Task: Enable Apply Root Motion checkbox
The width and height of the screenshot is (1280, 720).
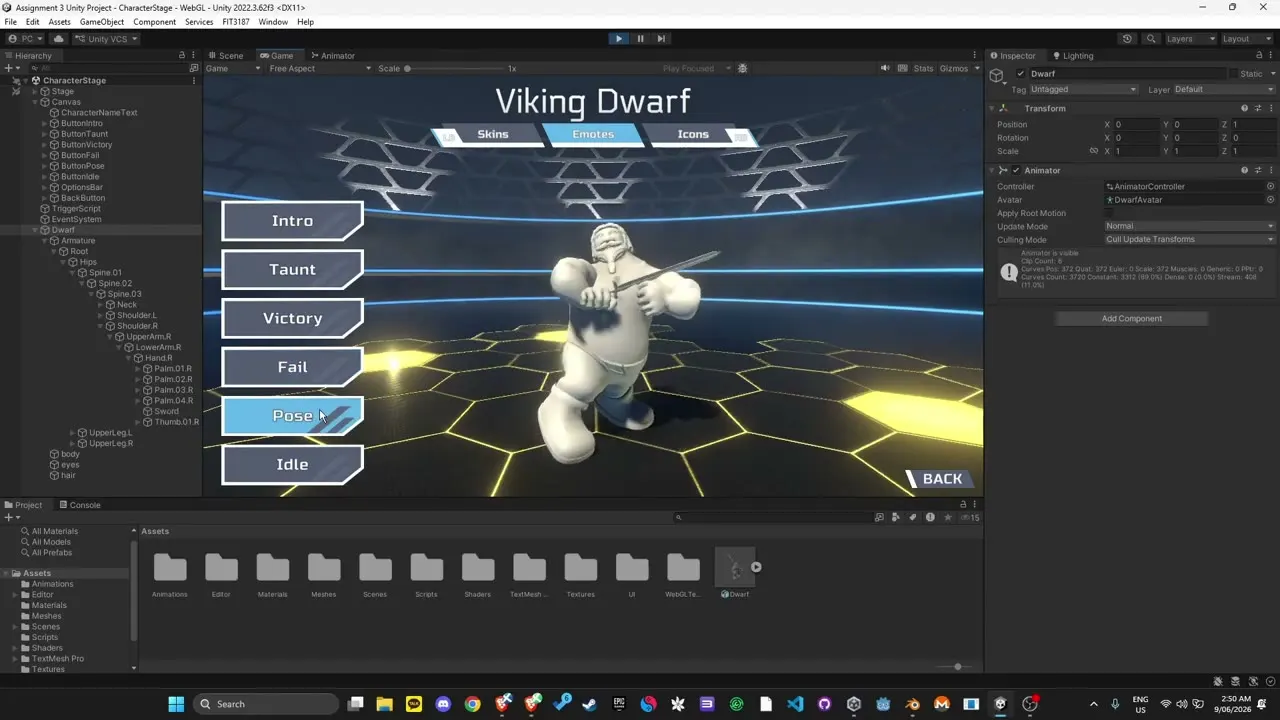Action: tap(1109, 213)
